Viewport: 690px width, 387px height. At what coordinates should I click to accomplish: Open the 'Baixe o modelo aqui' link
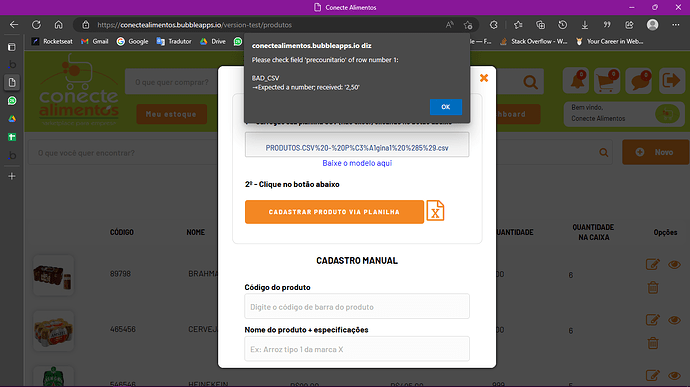tap(357, 163)
